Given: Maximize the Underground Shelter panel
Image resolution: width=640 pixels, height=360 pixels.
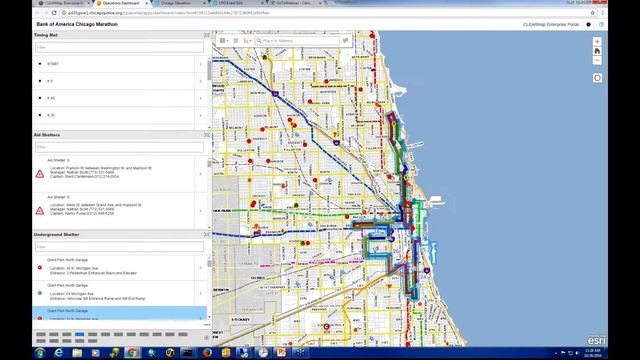Looking at the screenshot, I should click(207, 235).
